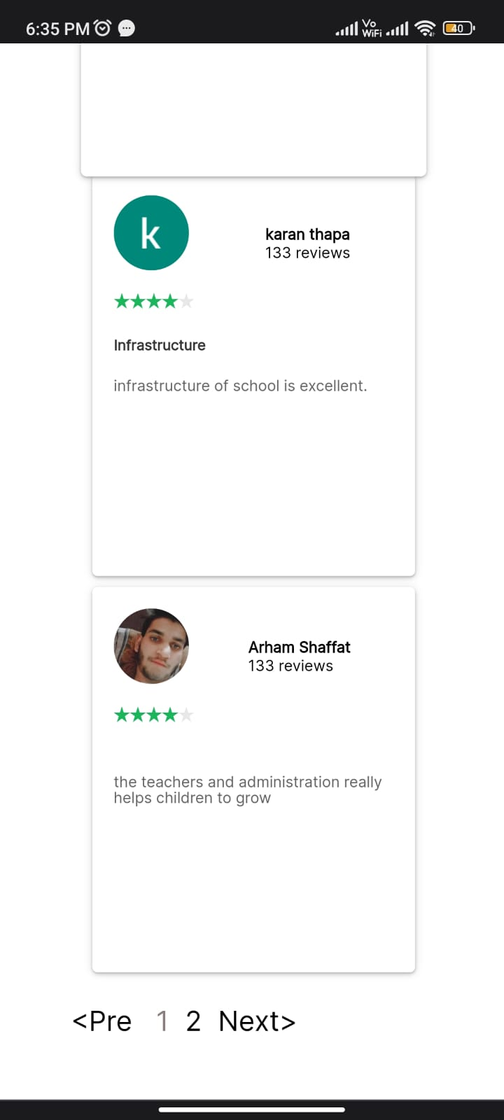Tap the alarm clock icon in status bar
504x1120 pixels.
[x=103, y=28]
